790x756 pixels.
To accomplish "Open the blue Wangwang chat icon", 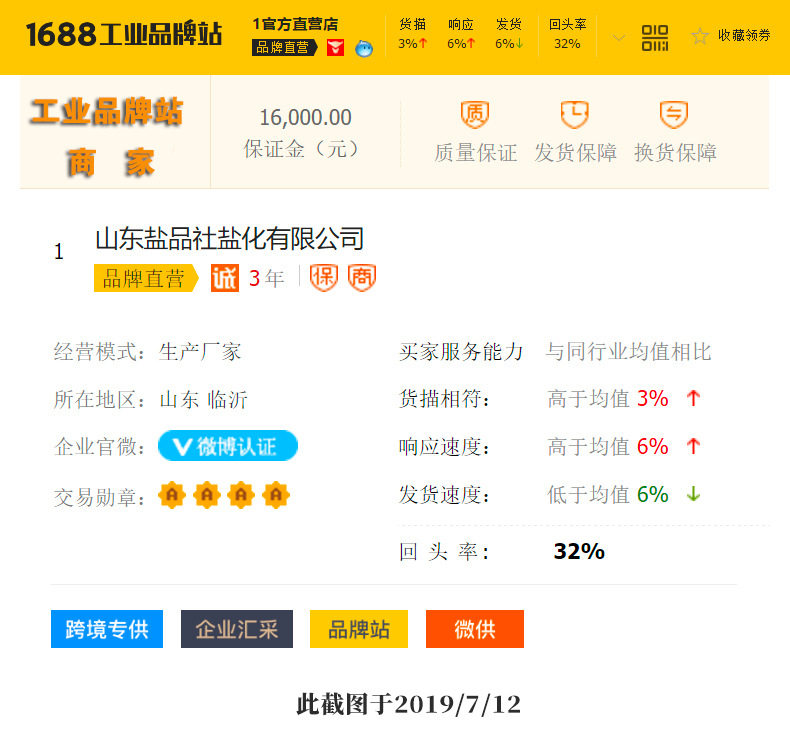I will [364, 48].
